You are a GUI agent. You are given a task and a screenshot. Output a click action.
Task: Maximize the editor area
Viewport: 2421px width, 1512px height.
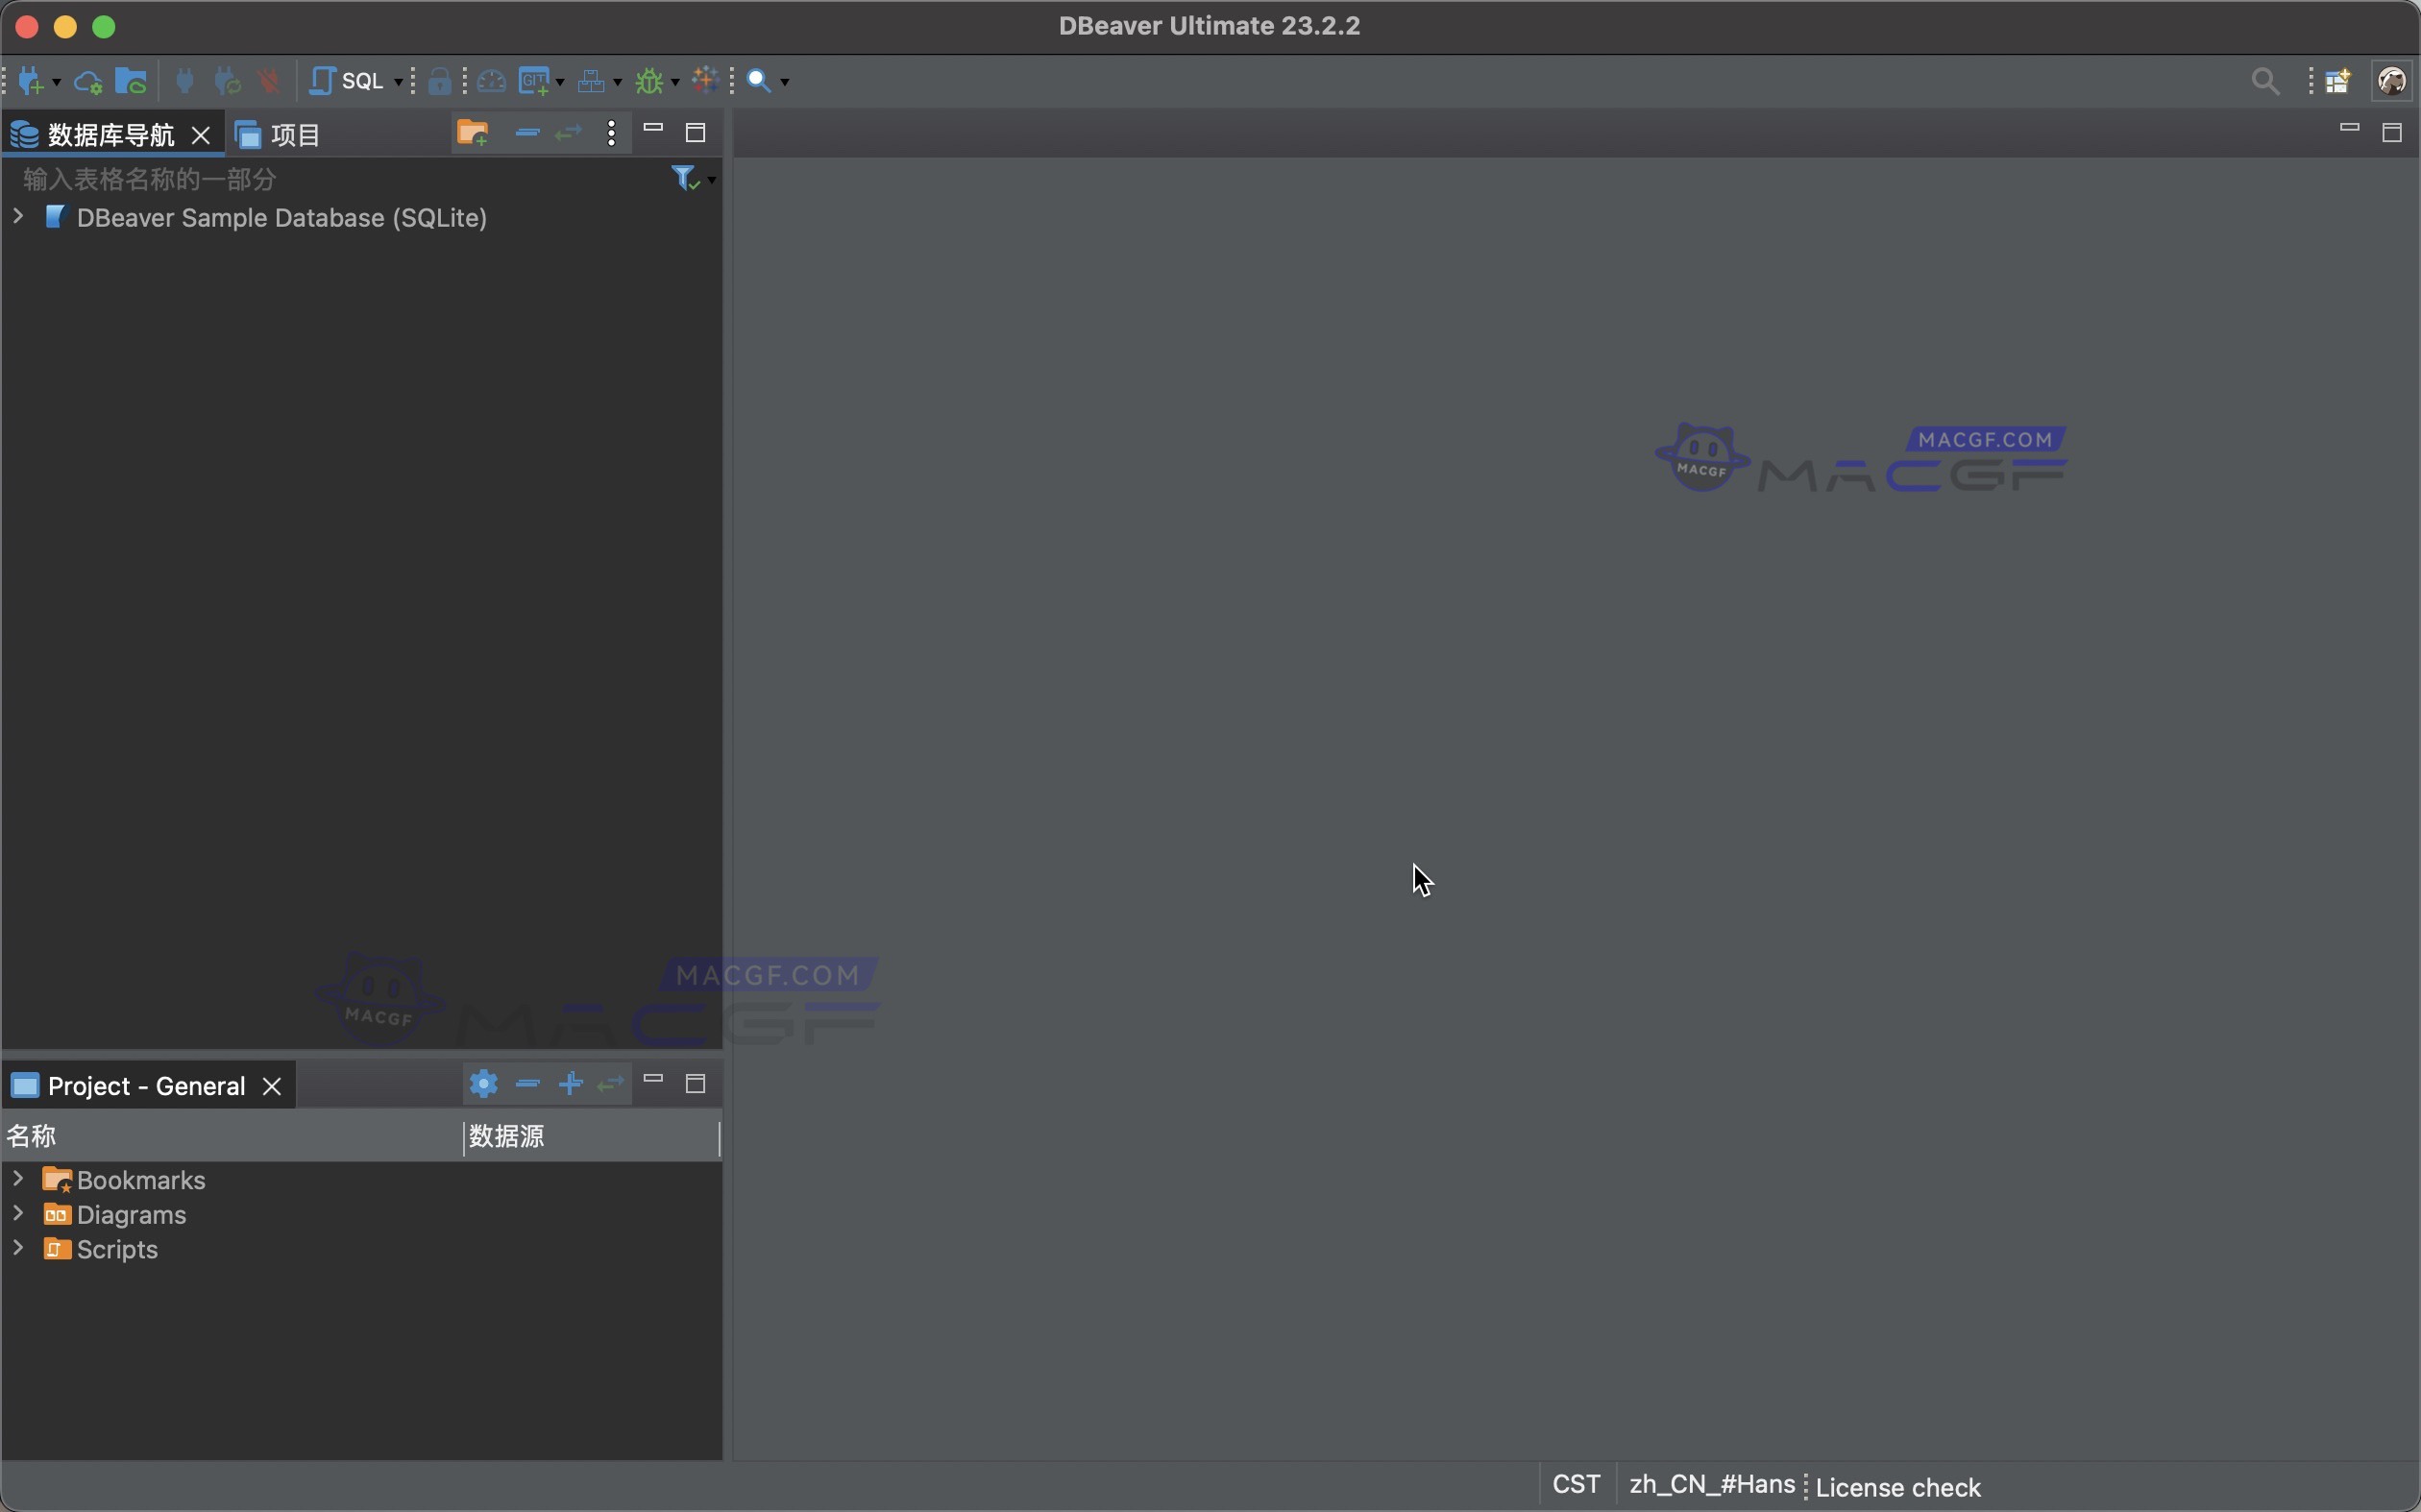(x=2392, y=132)
